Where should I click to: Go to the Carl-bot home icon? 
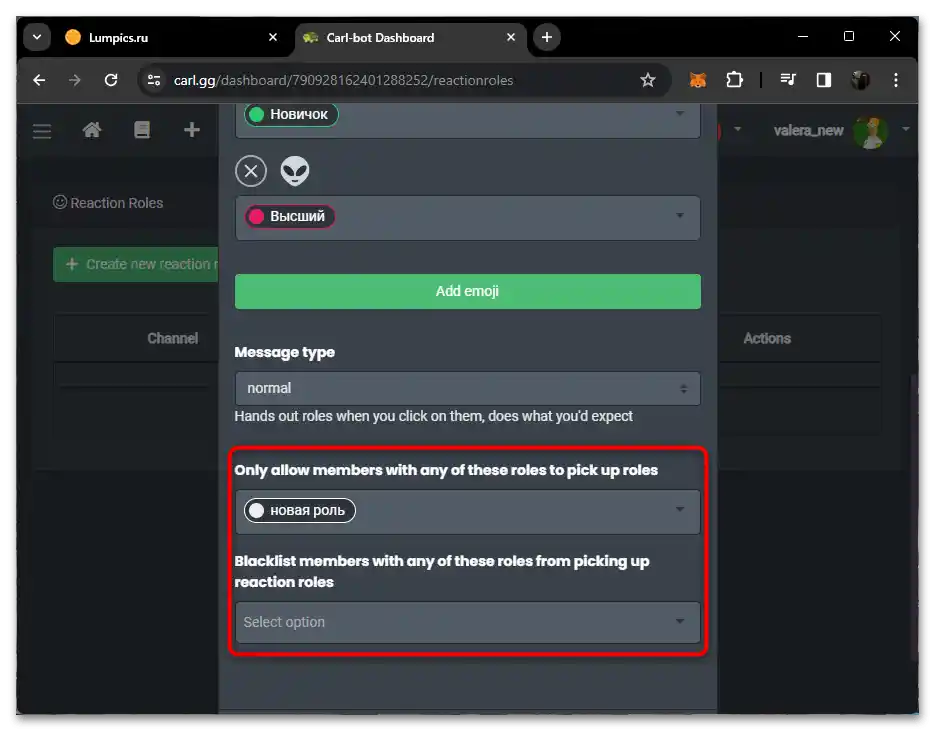pos(92,130)
